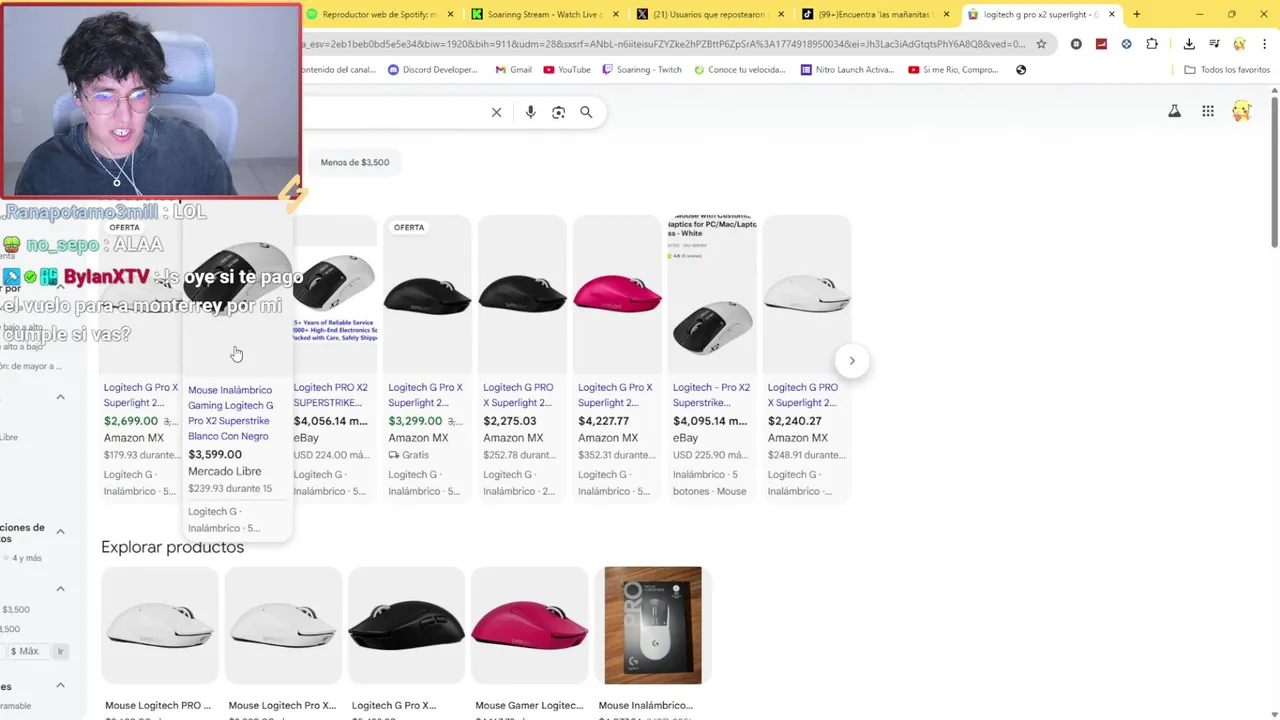This screenshot has height=720, width=1280.
Task: Click the Ir price filter button
Action: click(x=60, y=651)
